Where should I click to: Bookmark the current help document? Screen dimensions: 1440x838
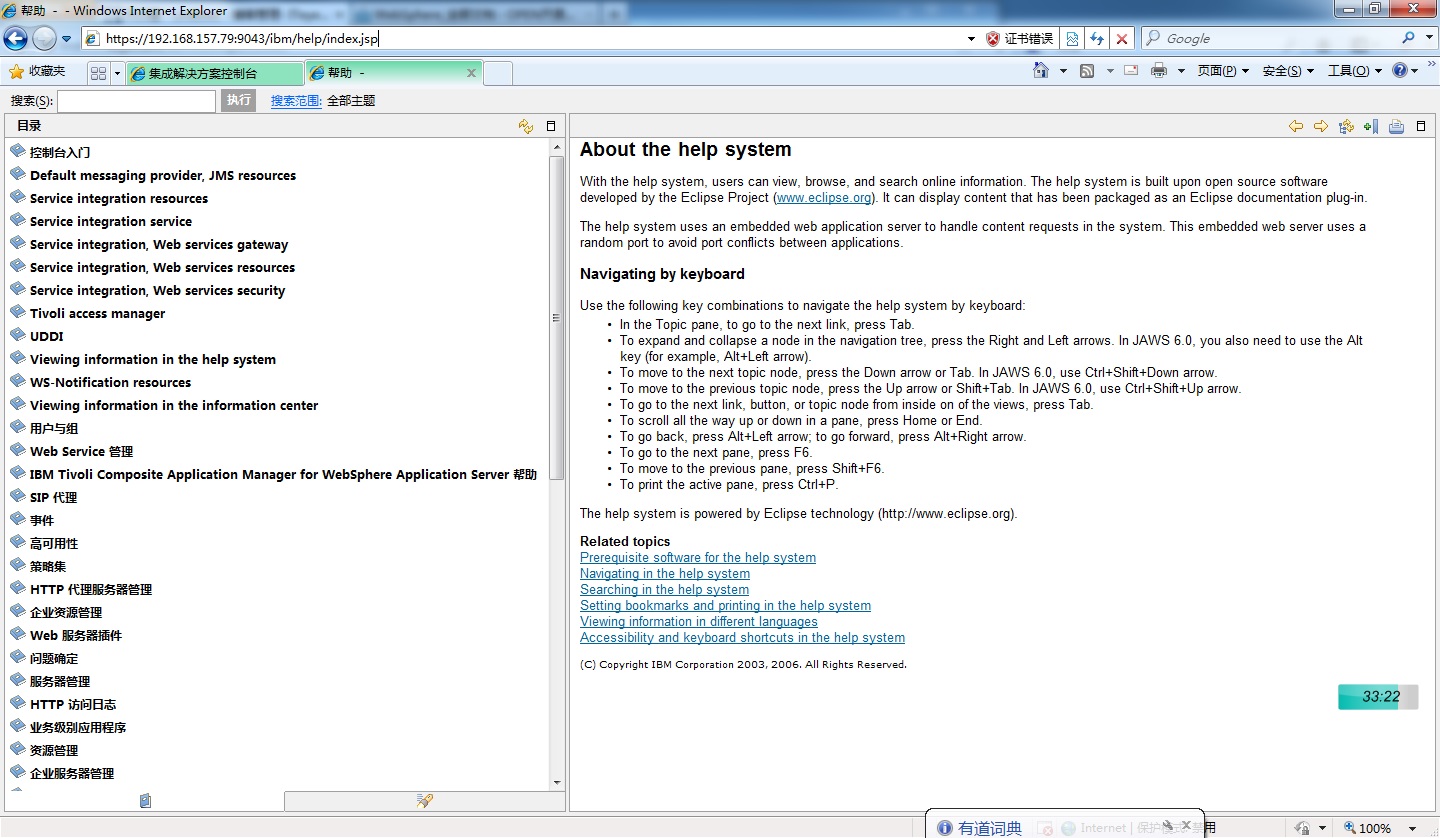[x=1370, y=126]
